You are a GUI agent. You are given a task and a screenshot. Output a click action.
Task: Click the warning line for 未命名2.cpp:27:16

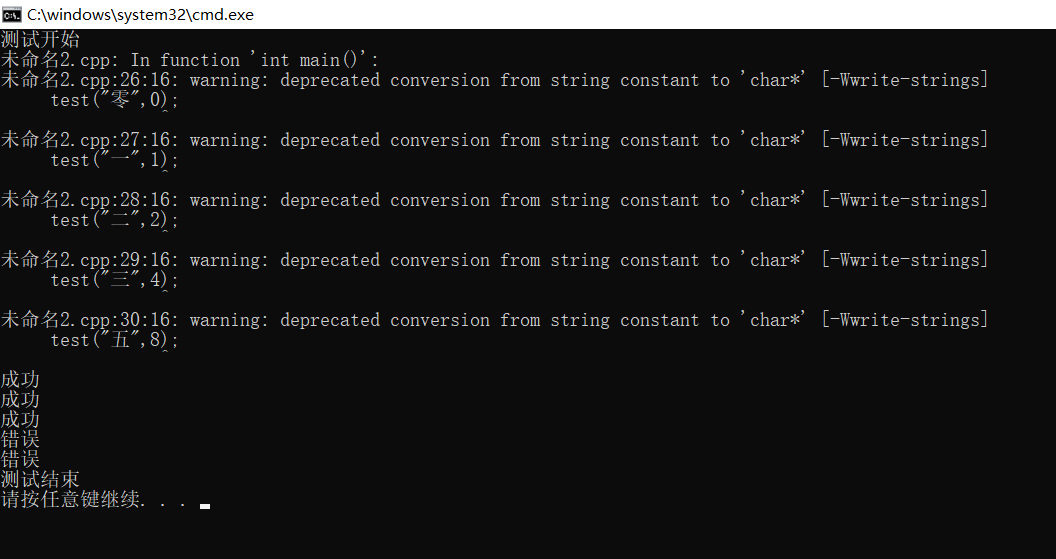pyautogui.click(x=494, y=140)
